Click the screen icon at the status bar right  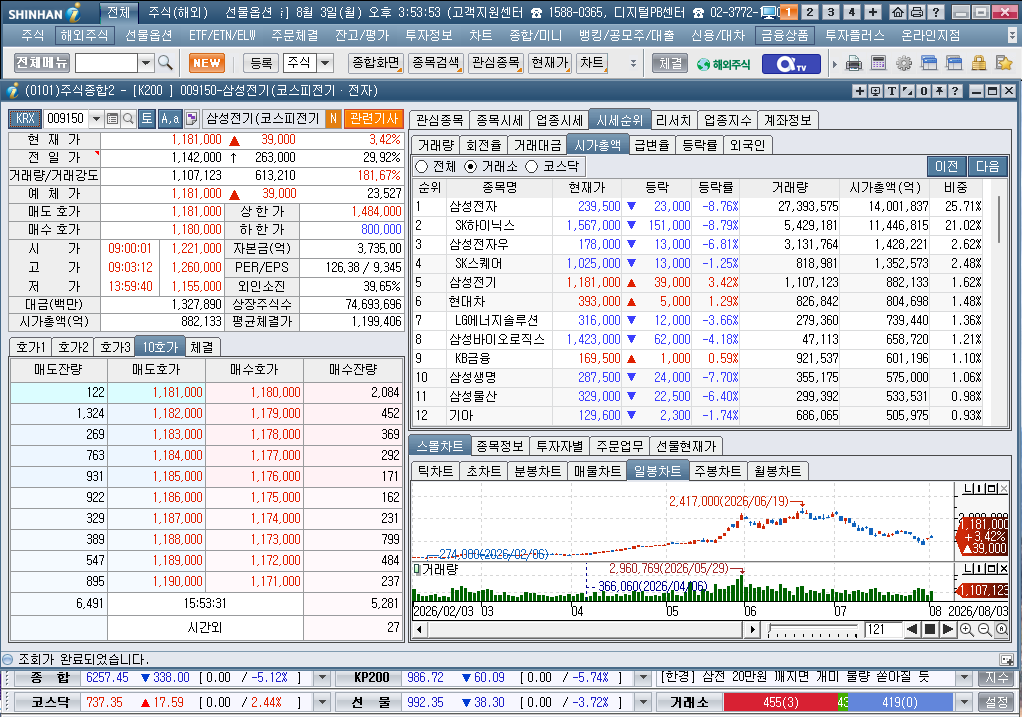(x=1006, y=660)
